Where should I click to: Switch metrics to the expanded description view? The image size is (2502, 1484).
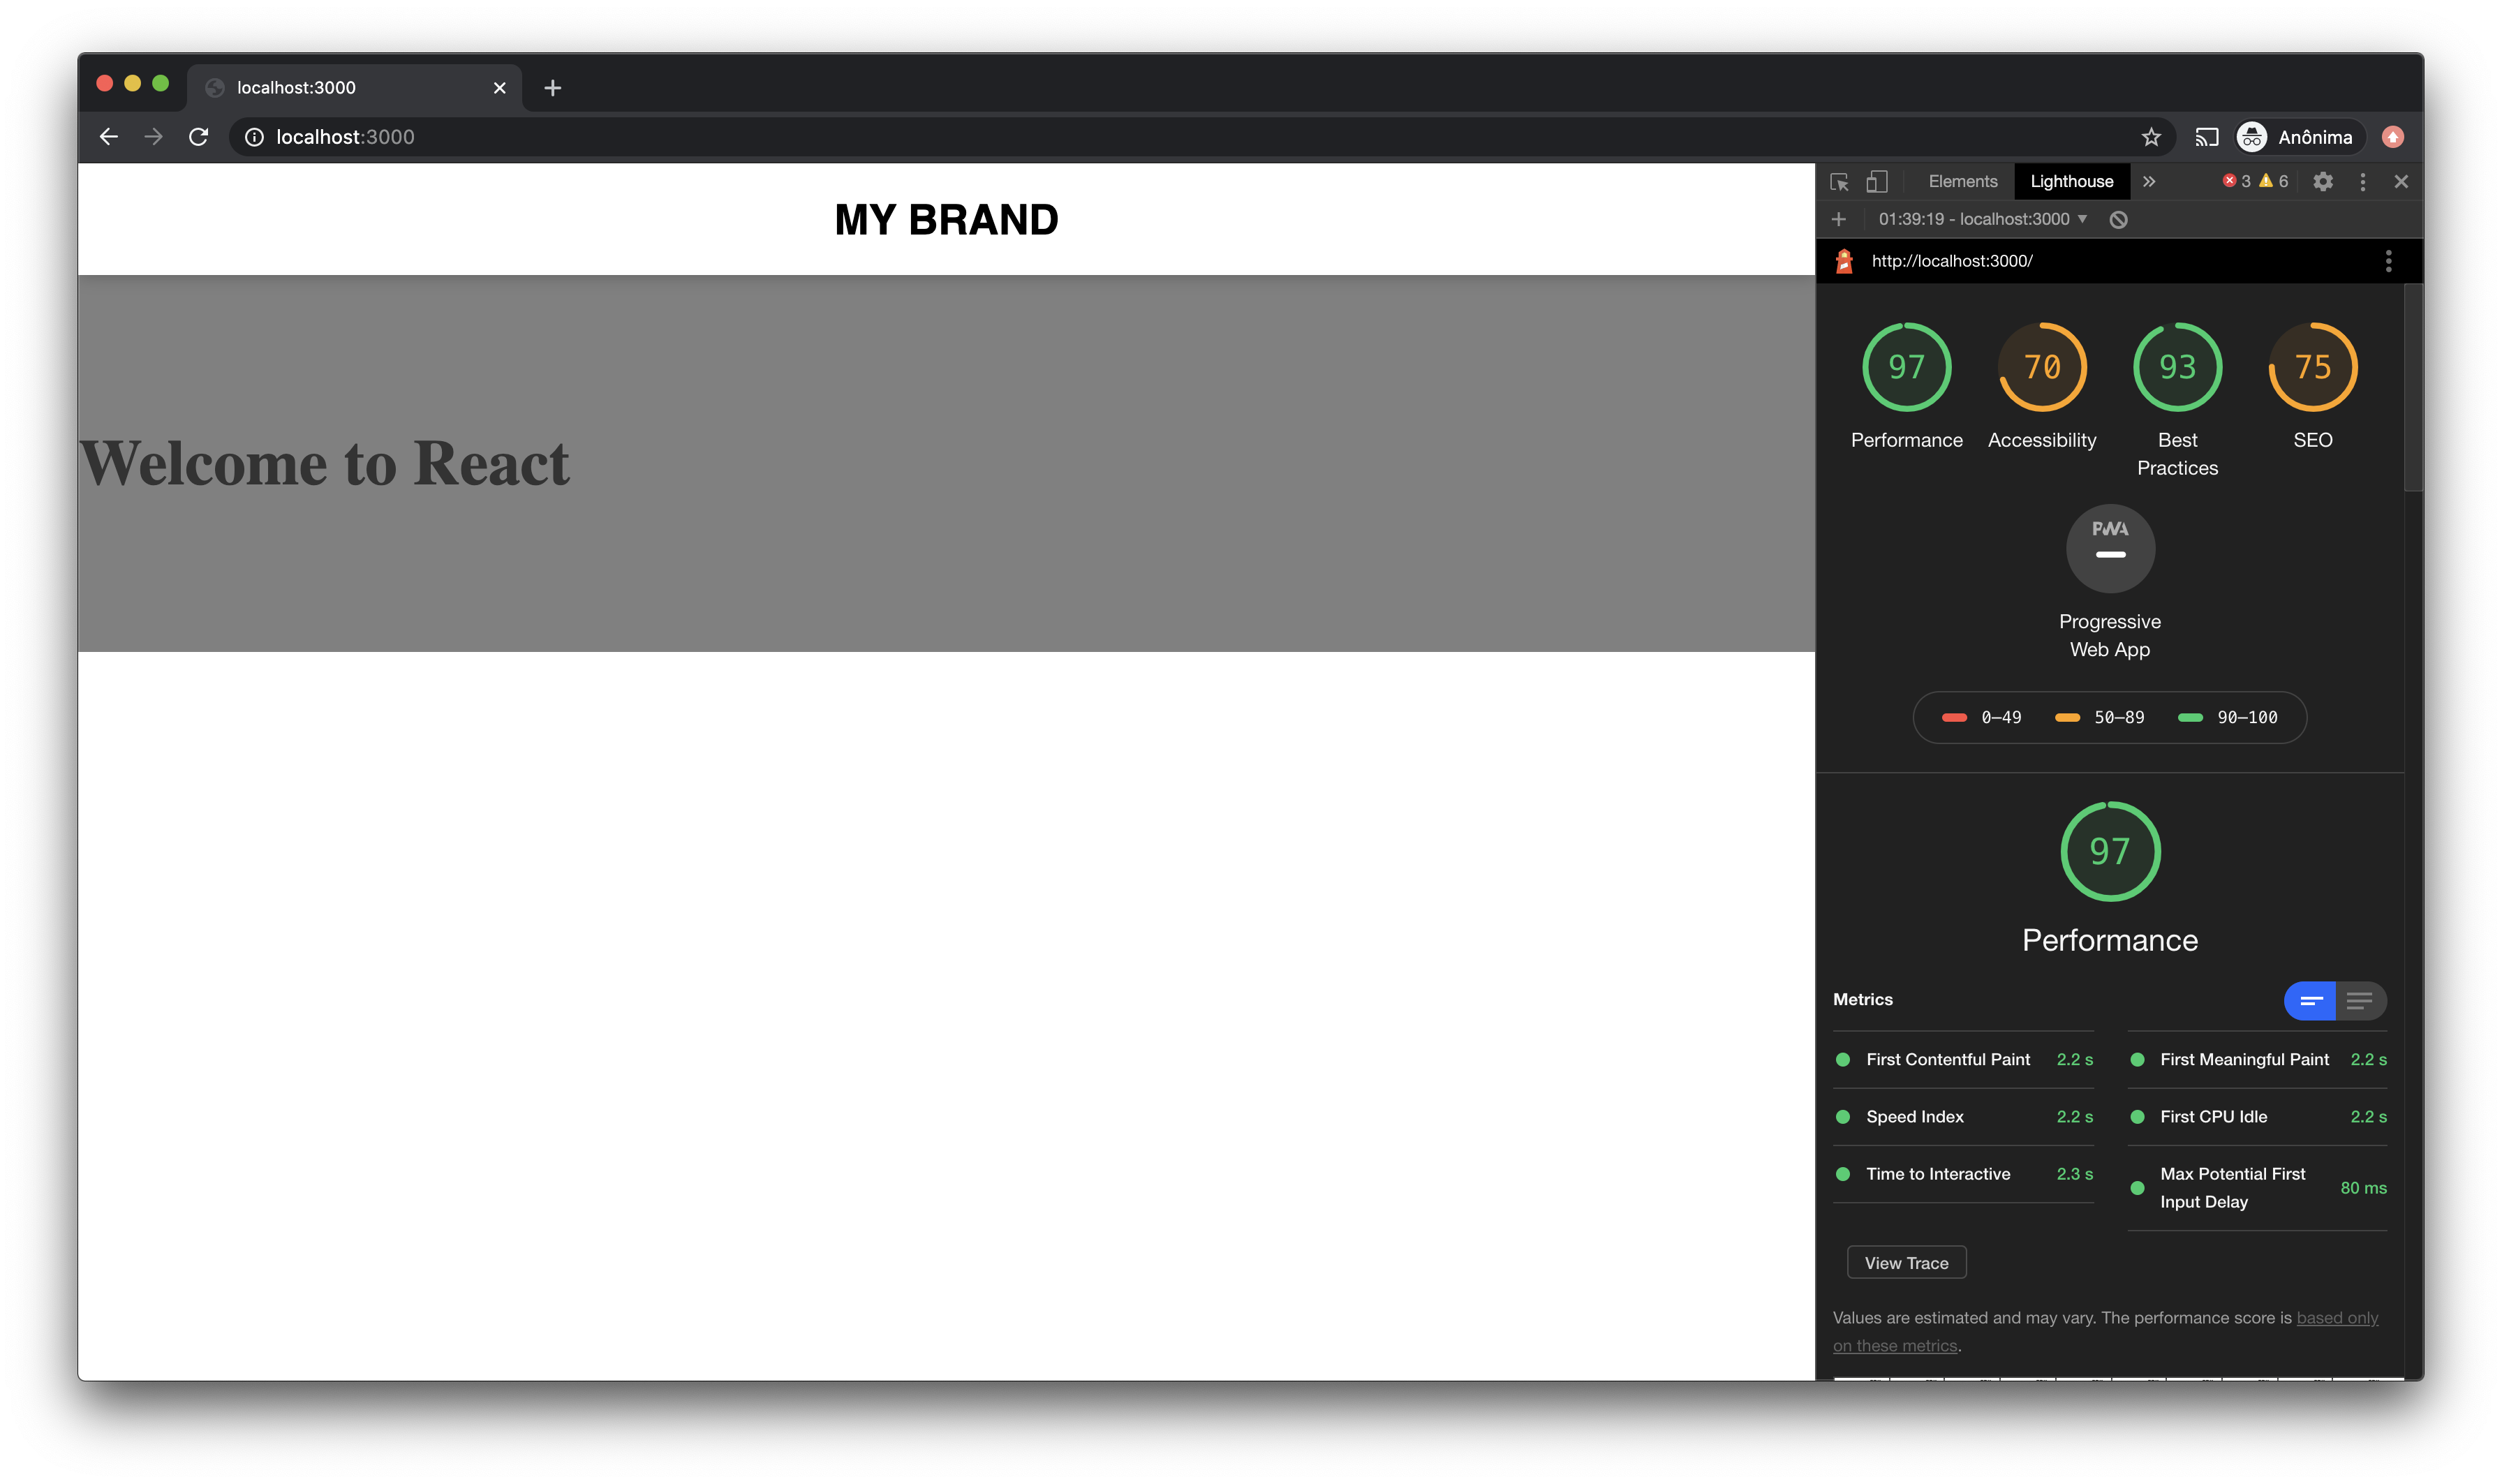(2360, 1001)
